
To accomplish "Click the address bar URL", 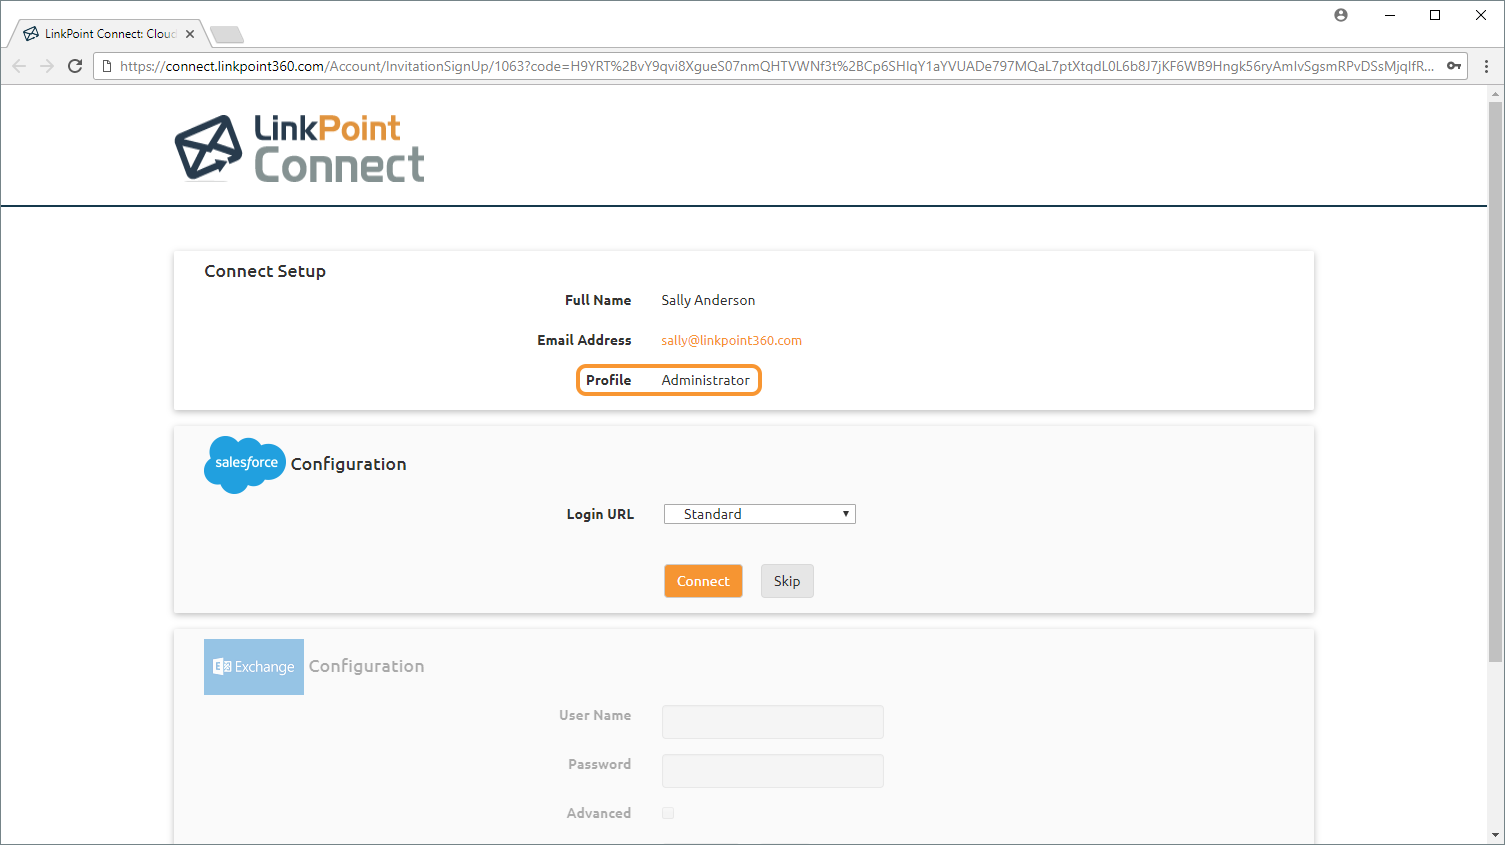I will [776, 66].
